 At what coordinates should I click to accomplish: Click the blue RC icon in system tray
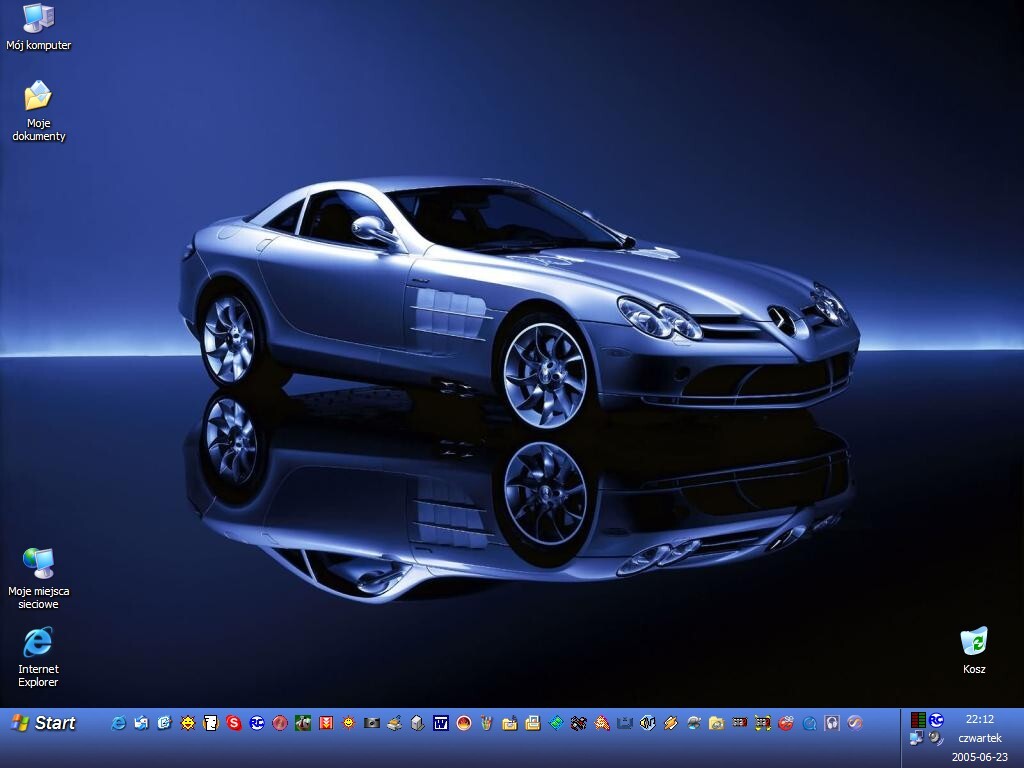coord(936,720)
